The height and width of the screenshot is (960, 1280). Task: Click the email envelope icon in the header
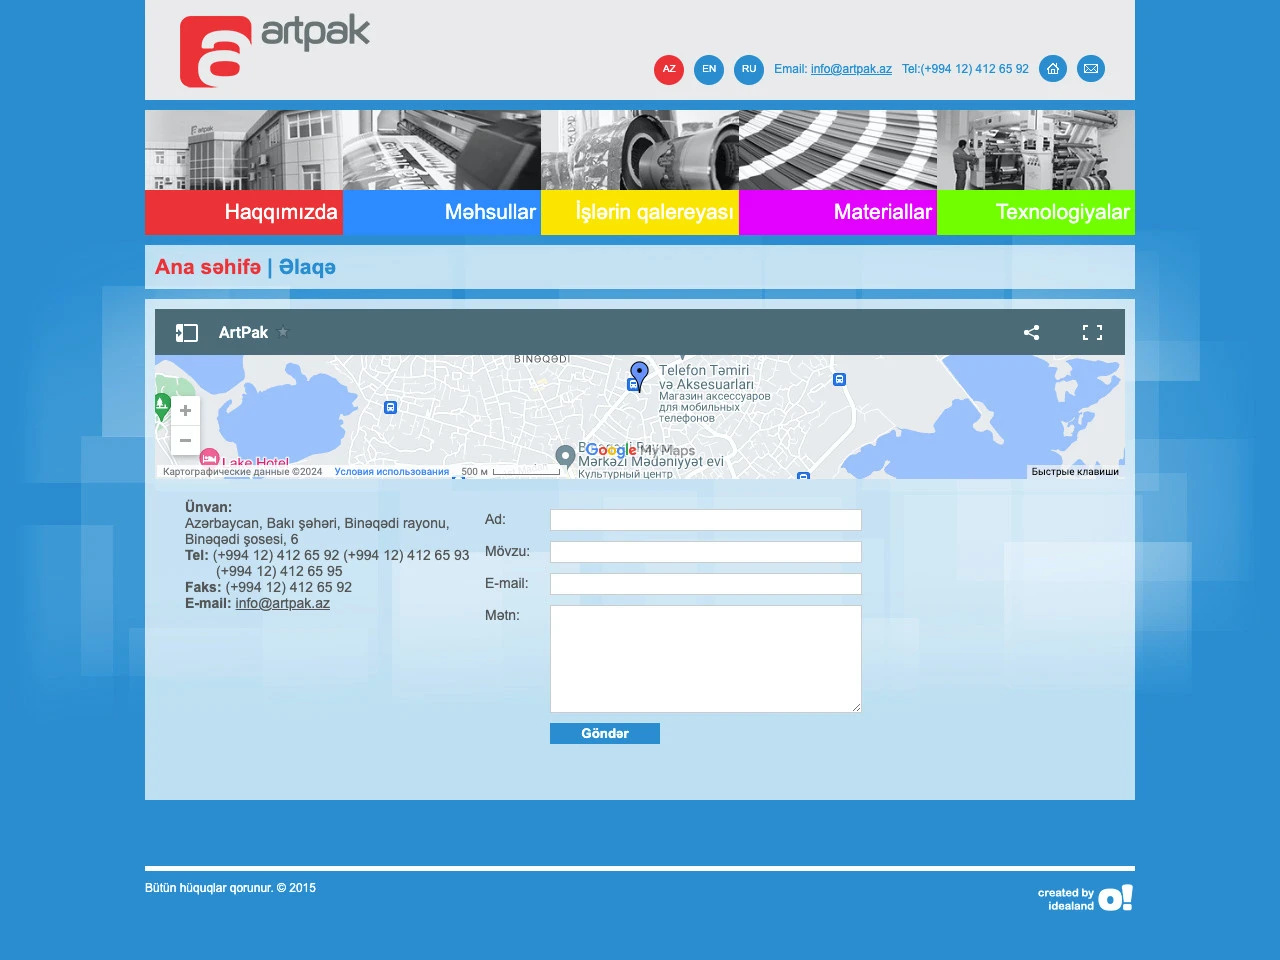point(1091,68)
